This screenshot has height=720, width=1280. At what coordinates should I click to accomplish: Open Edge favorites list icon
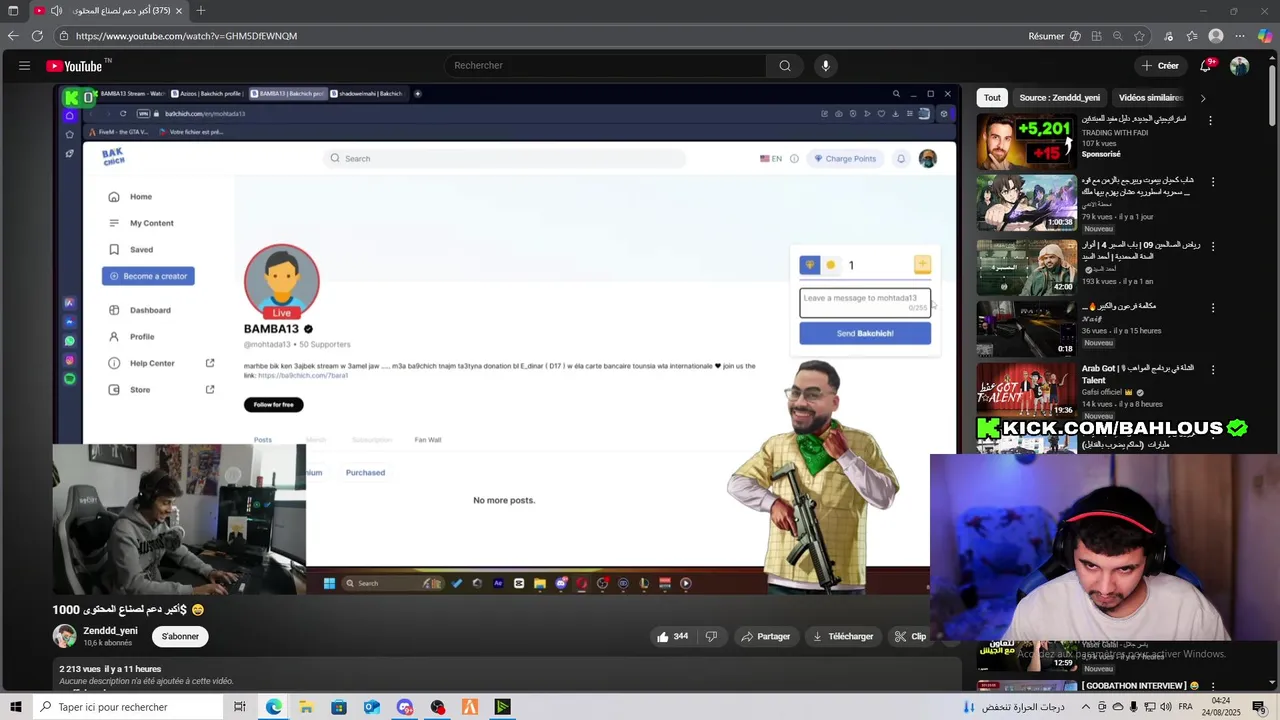(x=1192, y=36)
